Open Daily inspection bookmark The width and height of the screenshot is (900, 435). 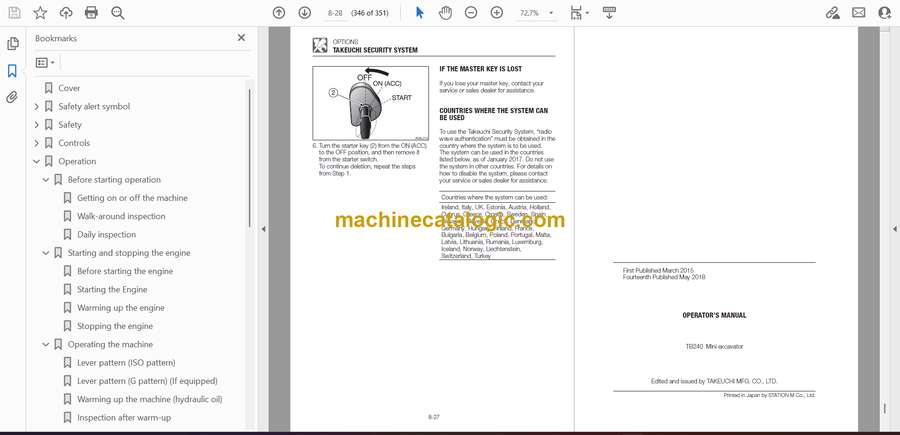click(106, 234)
